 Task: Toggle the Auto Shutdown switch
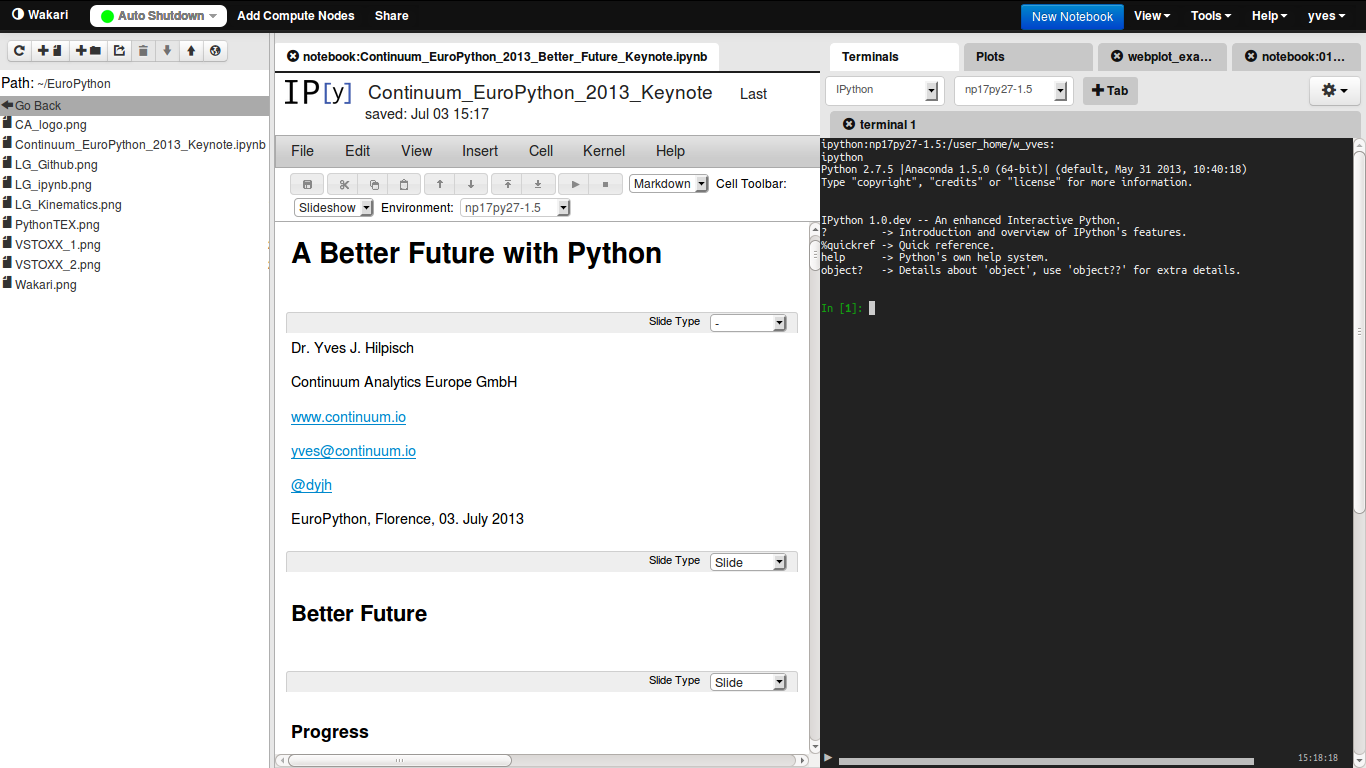click(x=158, y=16)
